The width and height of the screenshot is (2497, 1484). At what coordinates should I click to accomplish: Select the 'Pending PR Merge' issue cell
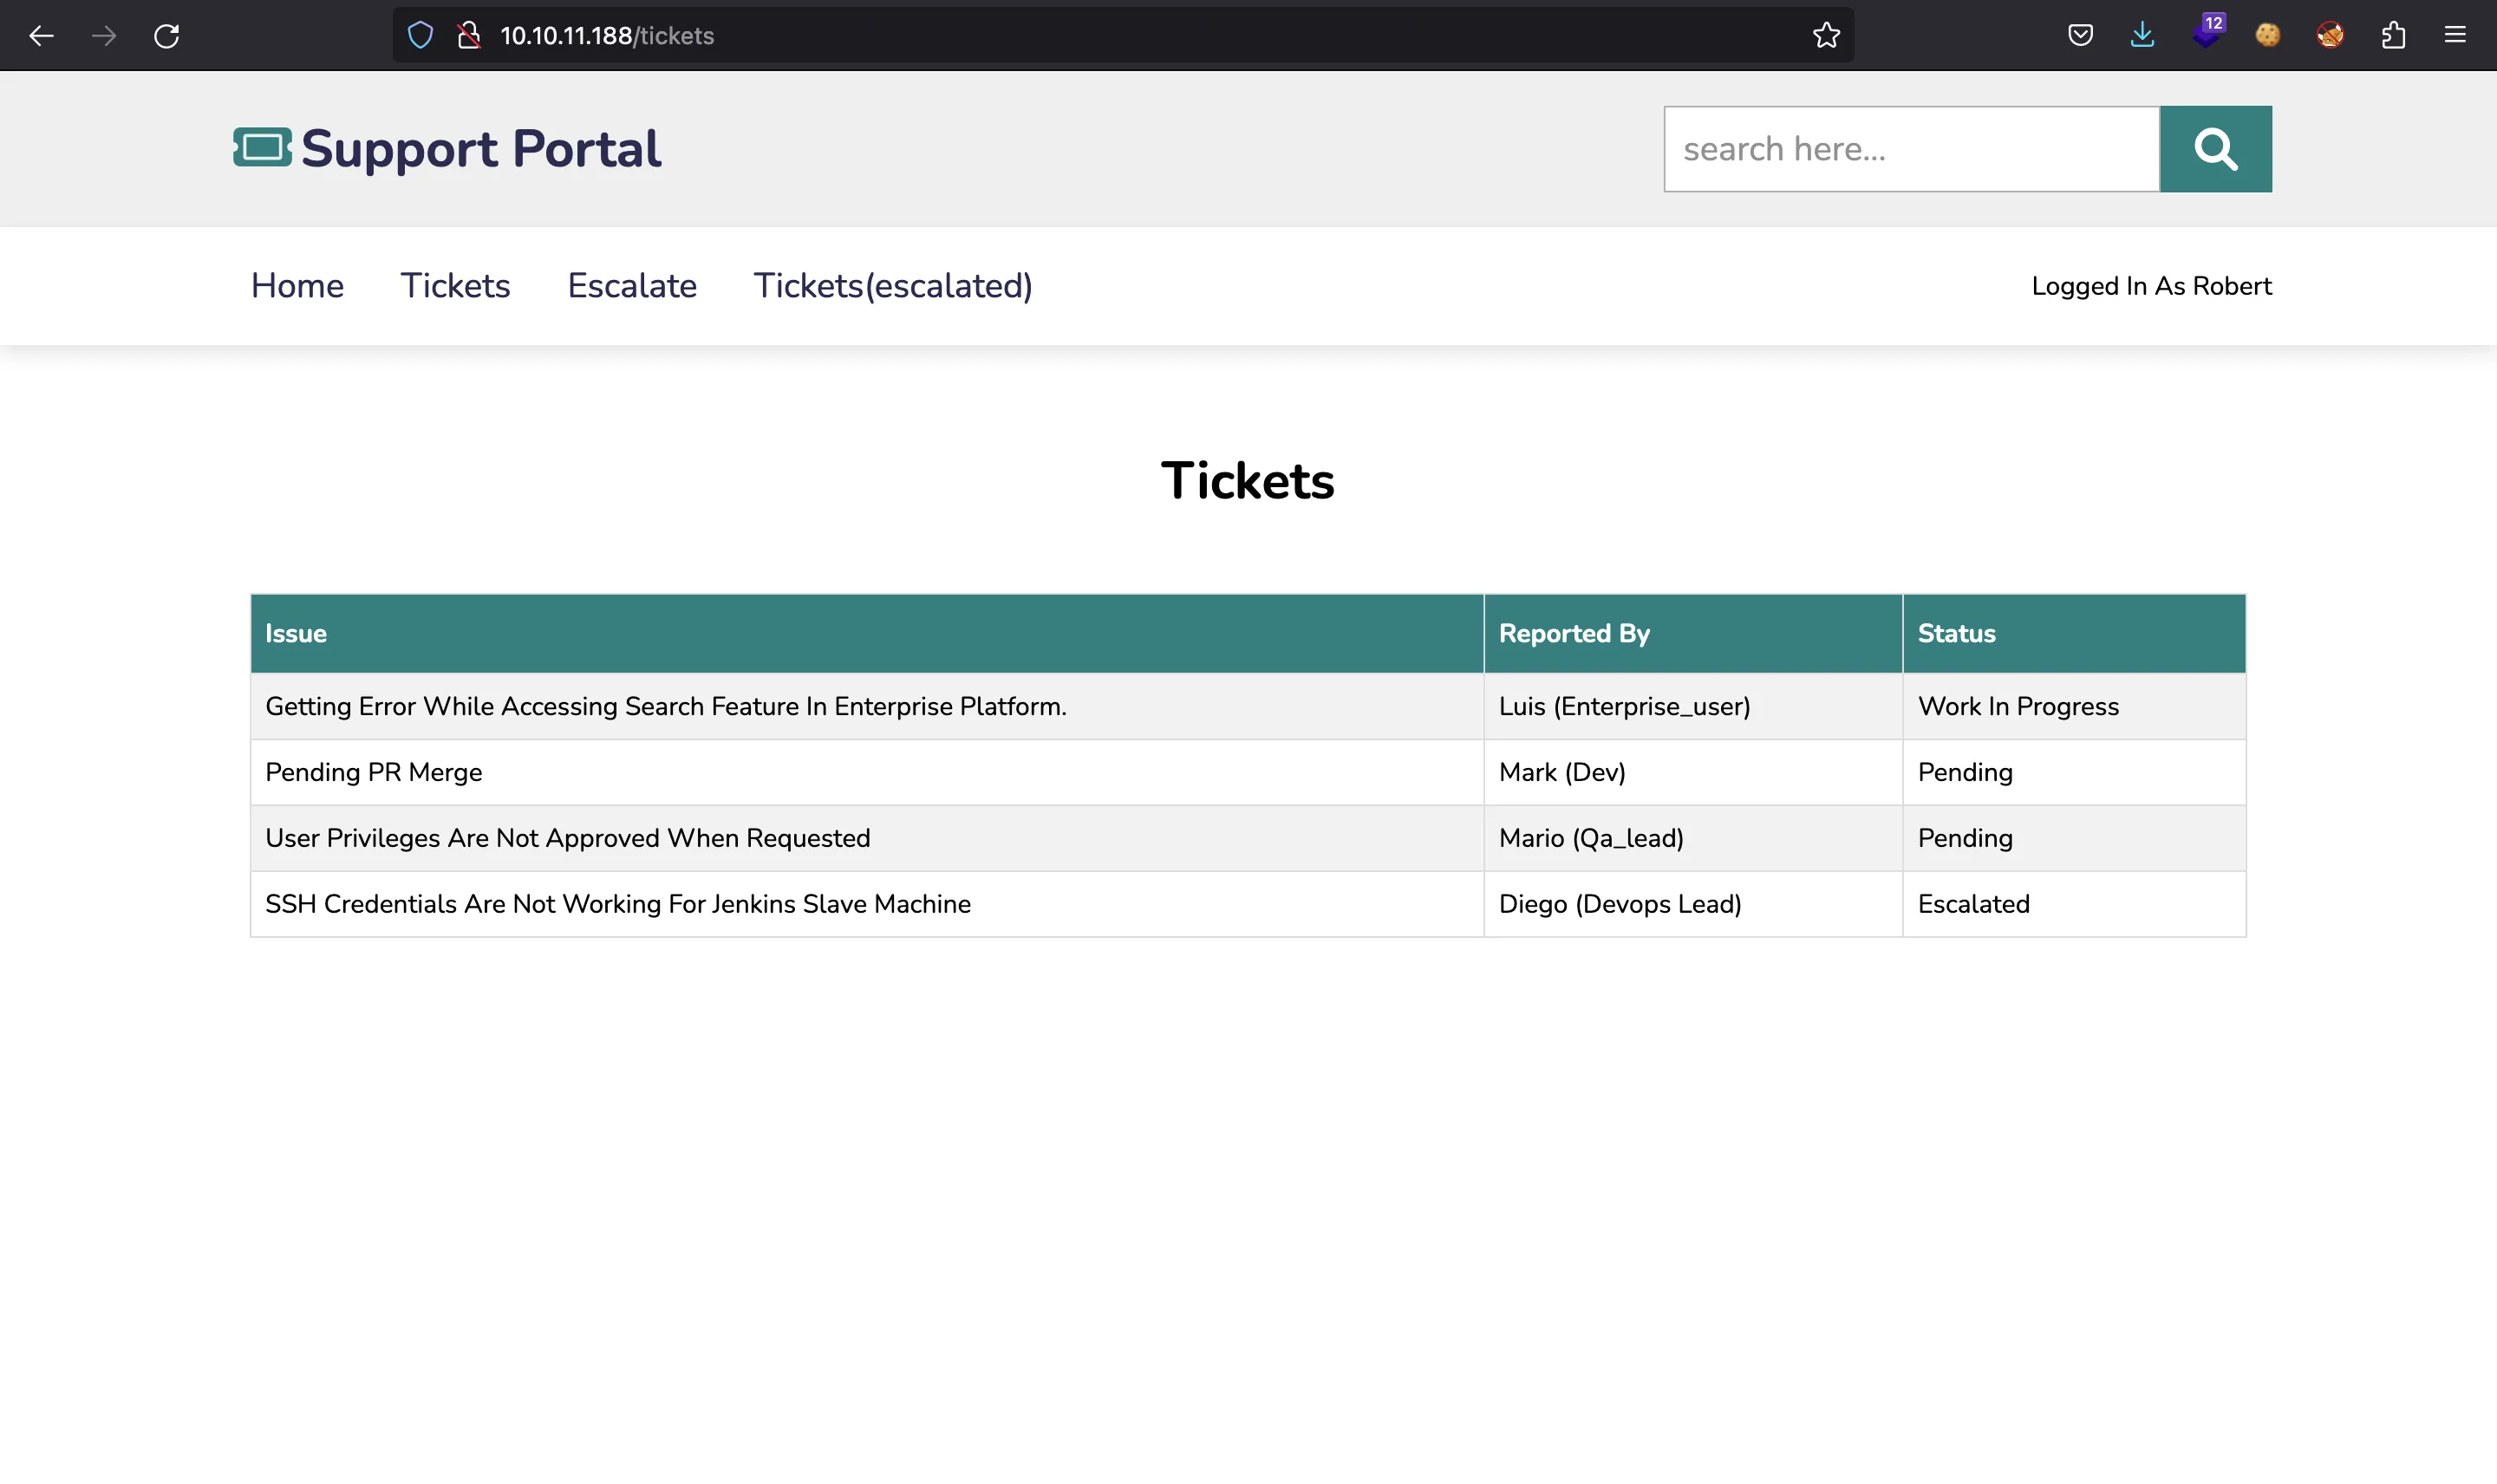click(x=867, y=772)
